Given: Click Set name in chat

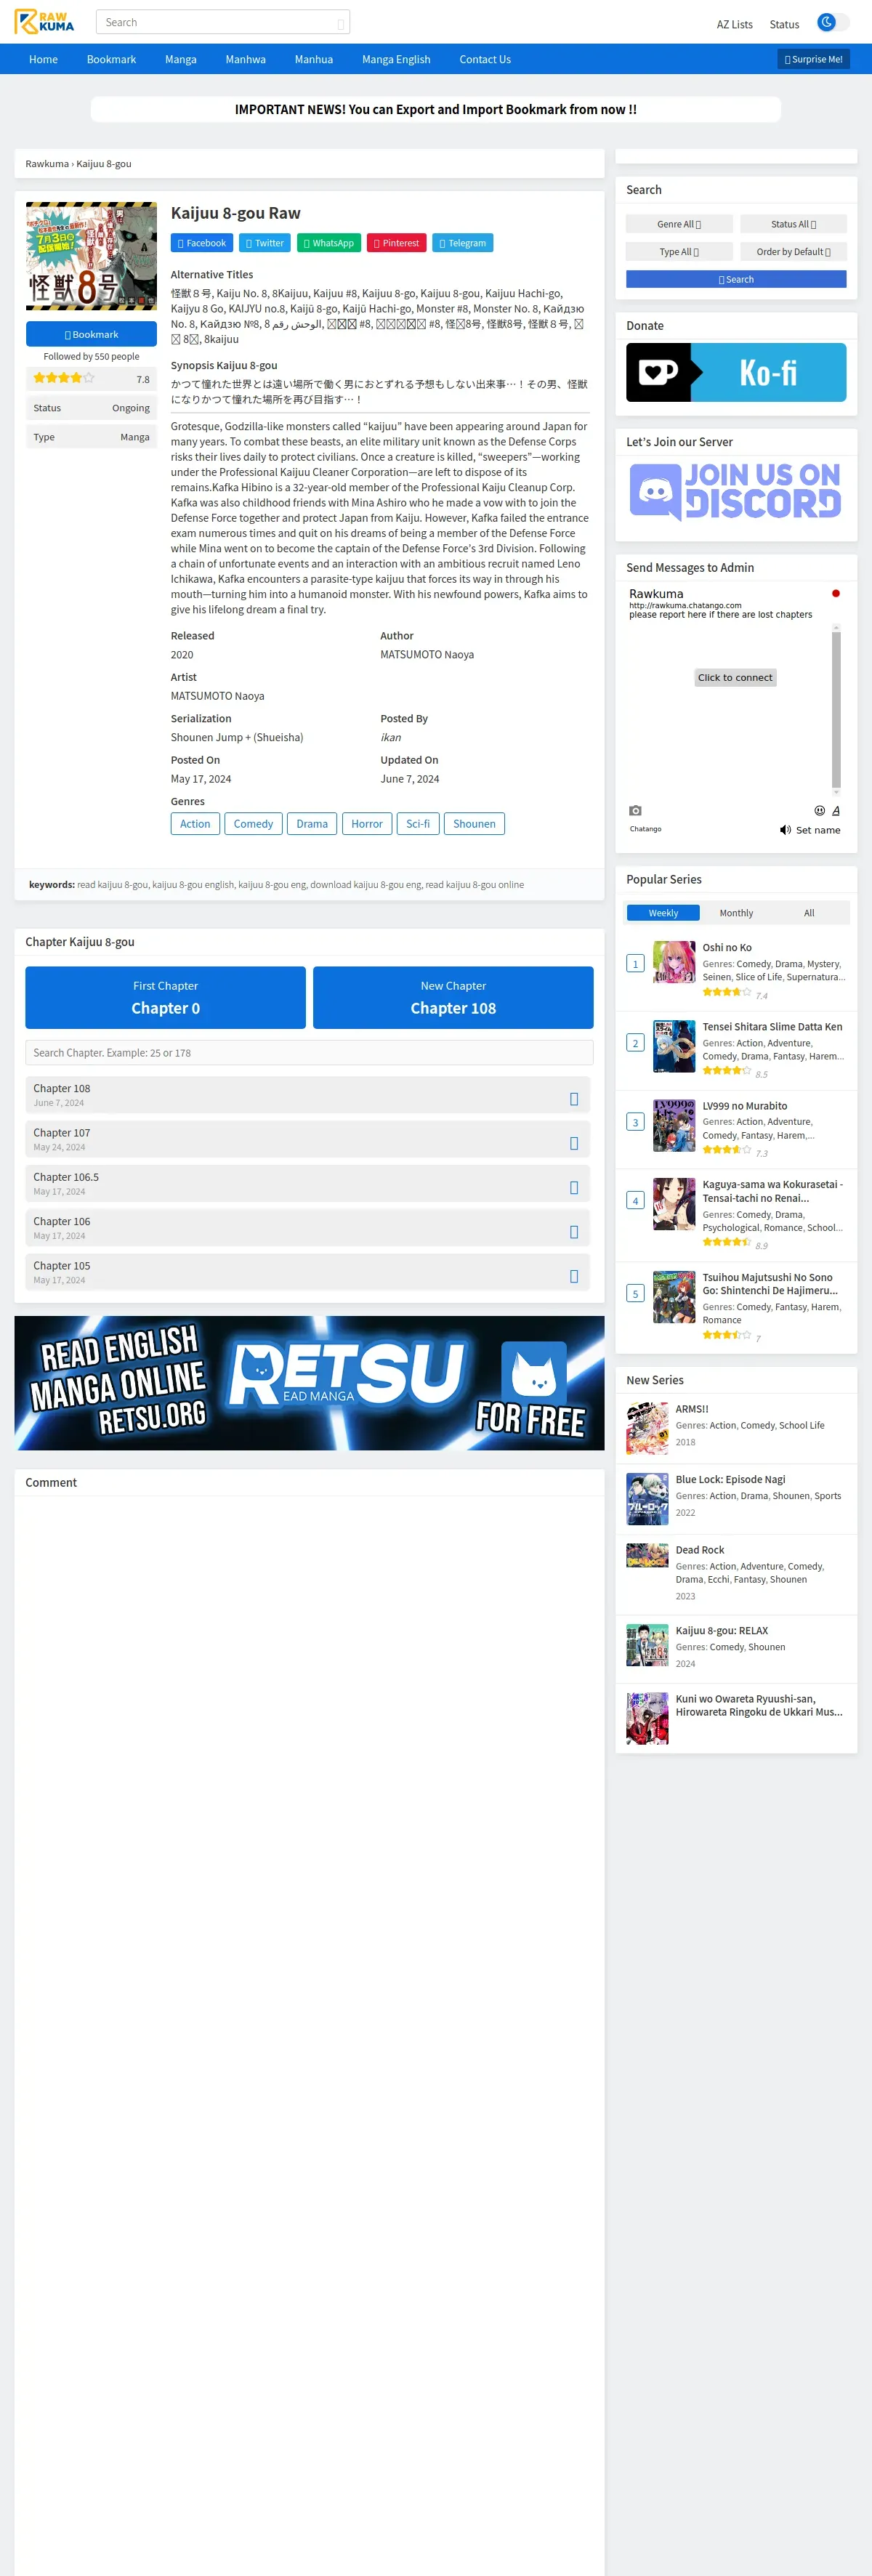Looking at the screenshot, I should coord(818,830).
